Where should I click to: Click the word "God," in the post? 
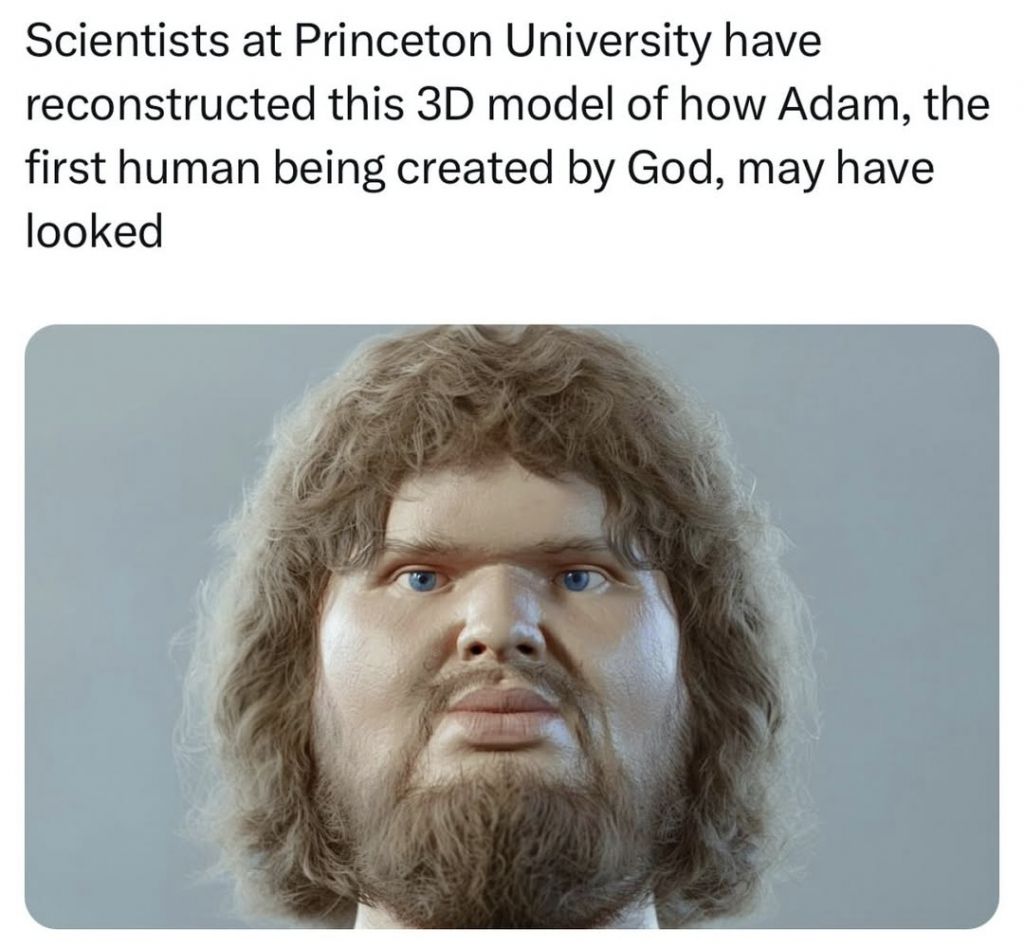(x=677, y=169)
